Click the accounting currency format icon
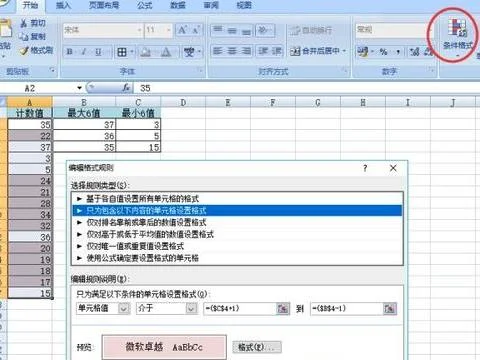This screenshot has width=480, height=360. [x=362, y=51]
